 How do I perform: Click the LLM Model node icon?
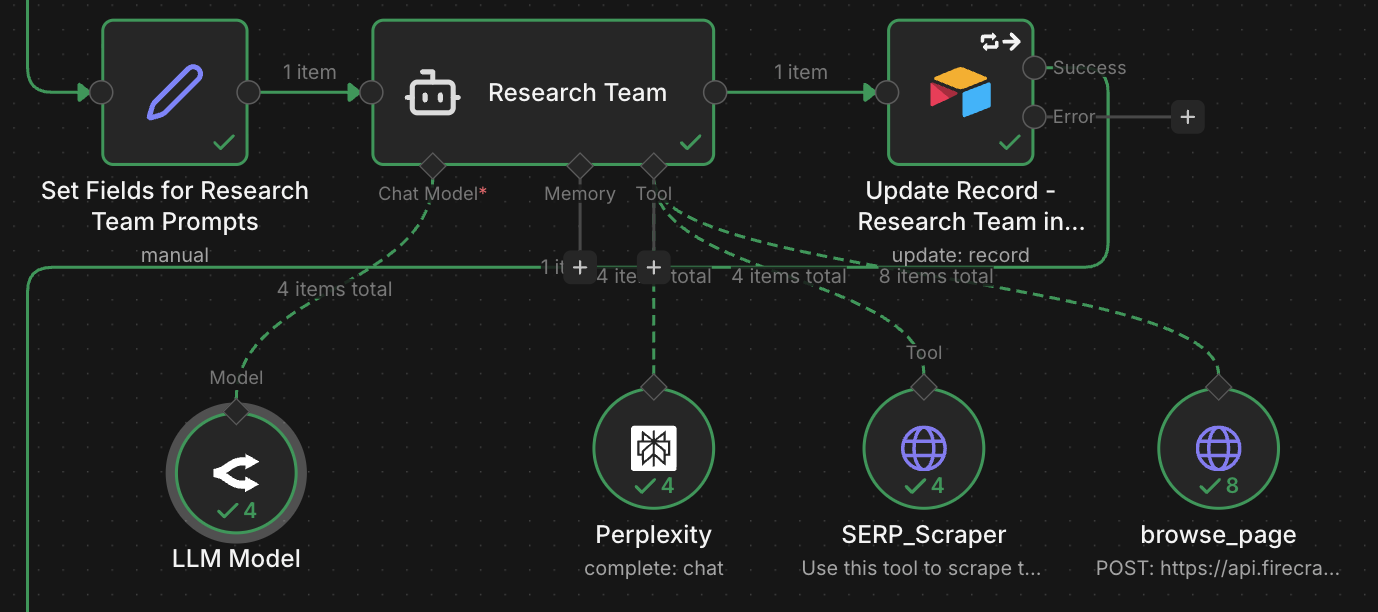pyautogui.click(x=236, y=474)
